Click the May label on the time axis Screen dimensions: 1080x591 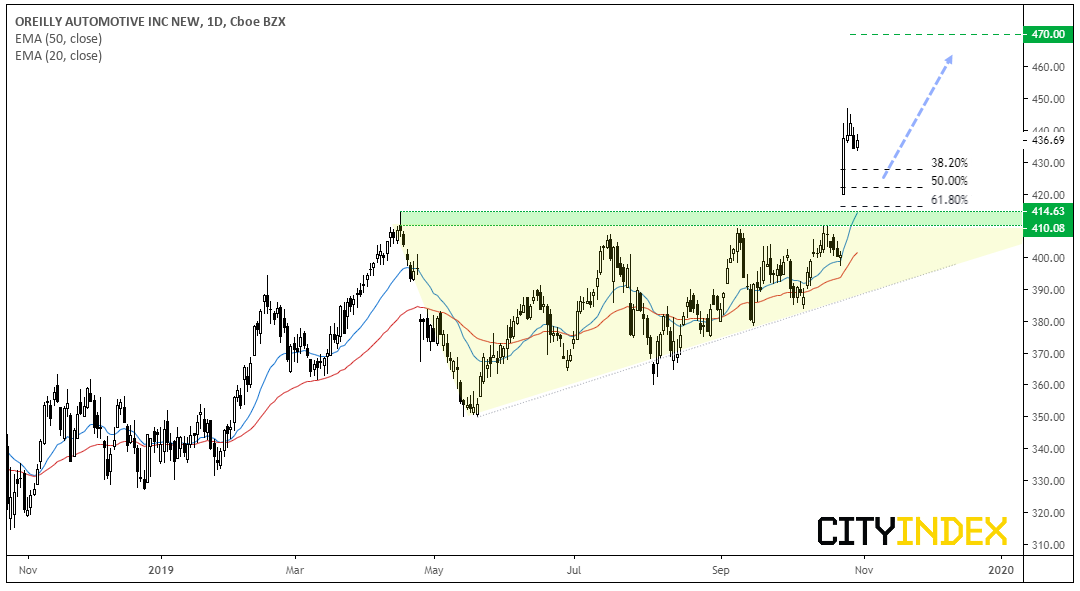click(x=434, y=570)
